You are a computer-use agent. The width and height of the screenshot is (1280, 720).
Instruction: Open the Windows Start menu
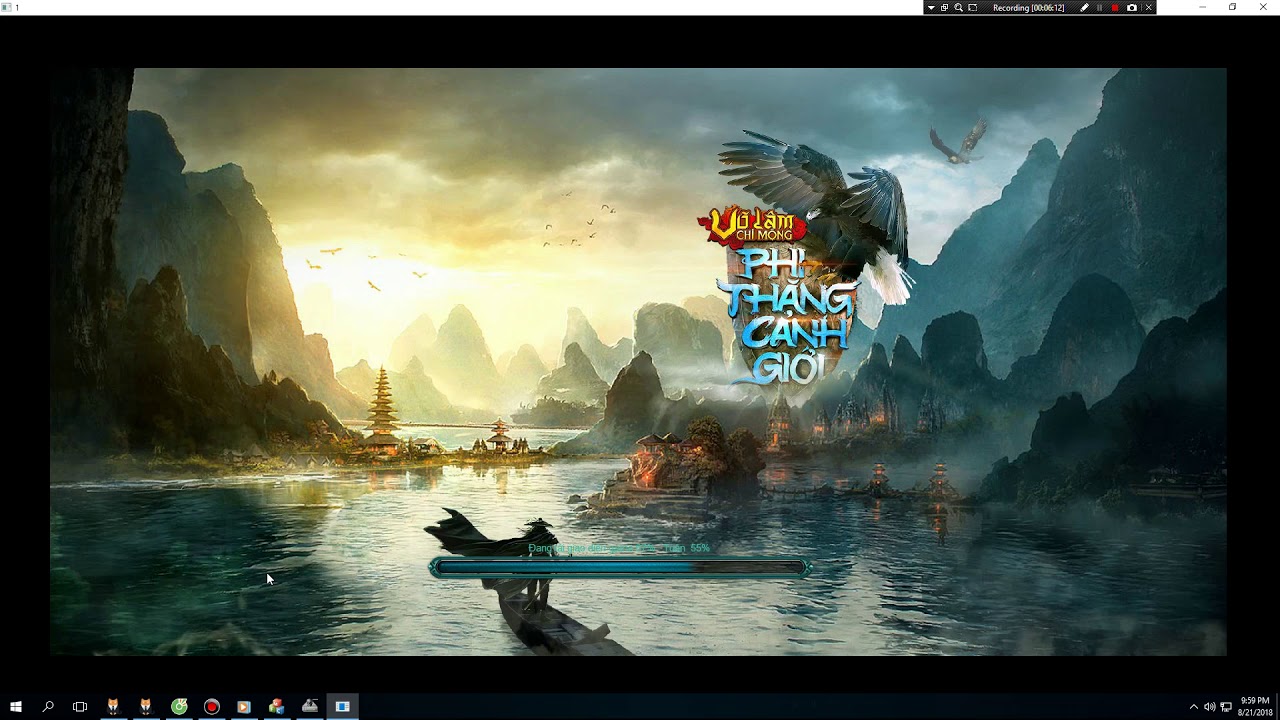(x=16, y=706)
